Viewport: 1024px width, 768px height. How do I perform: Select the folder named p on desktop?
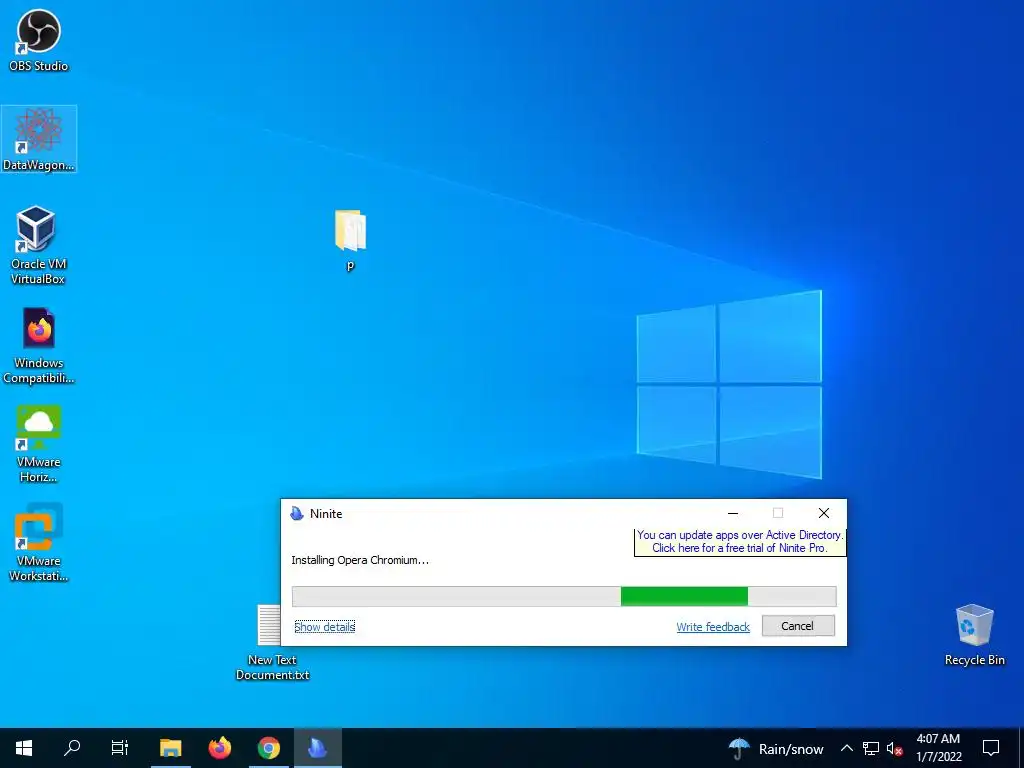coord(350,239)
